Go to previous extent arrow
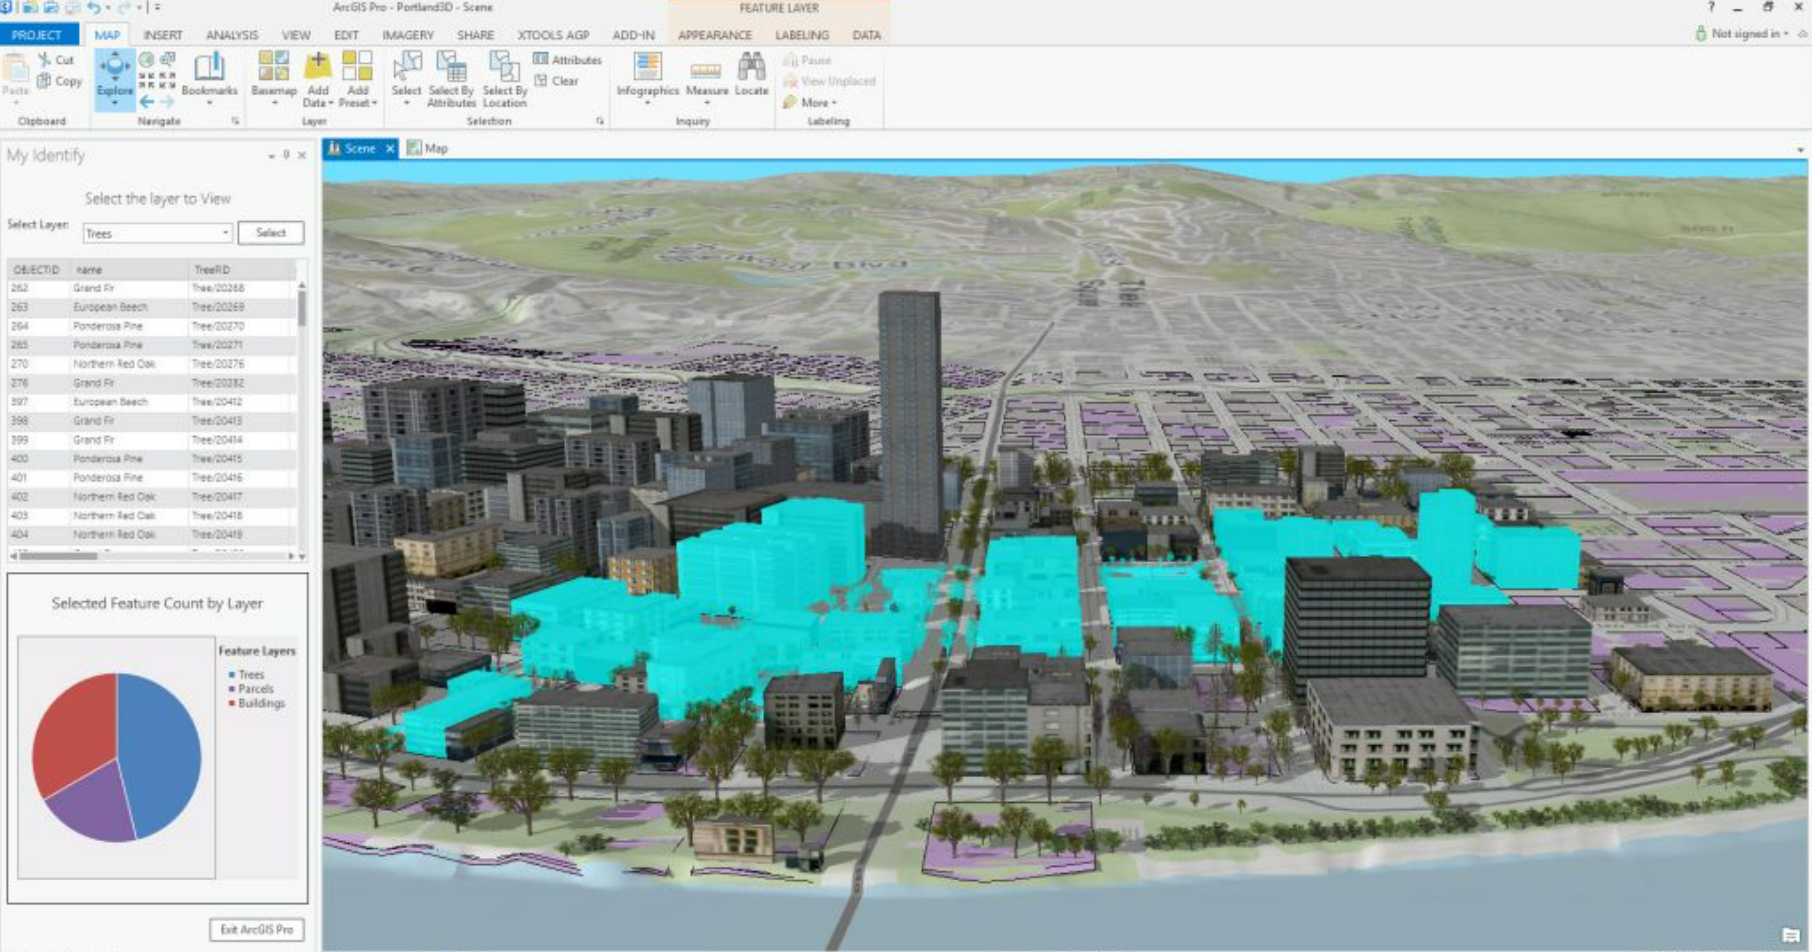This screenshot has width=1812, height=952. pyautogui.click(x=147, y=101)
